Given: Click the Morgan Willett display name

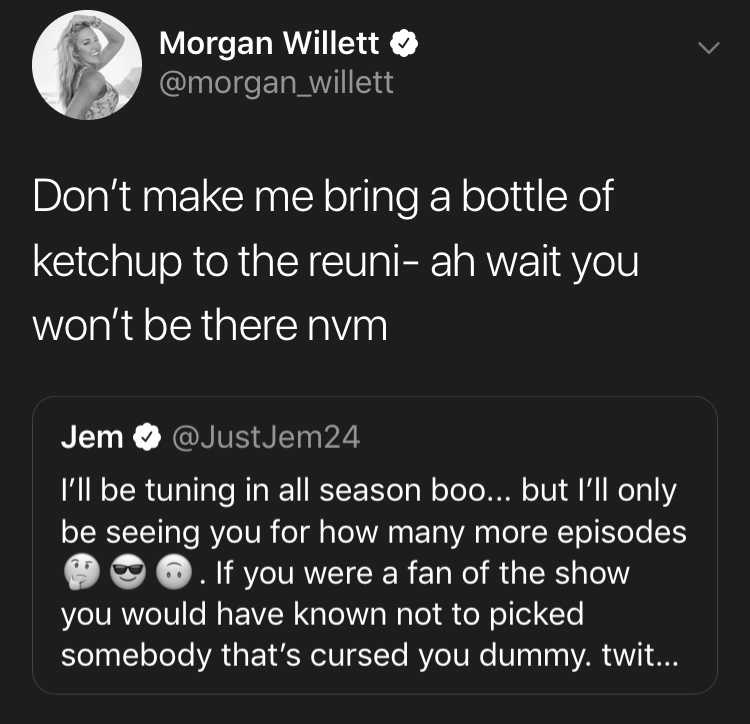Looking at the screenshot, I should tap(269, 43).
